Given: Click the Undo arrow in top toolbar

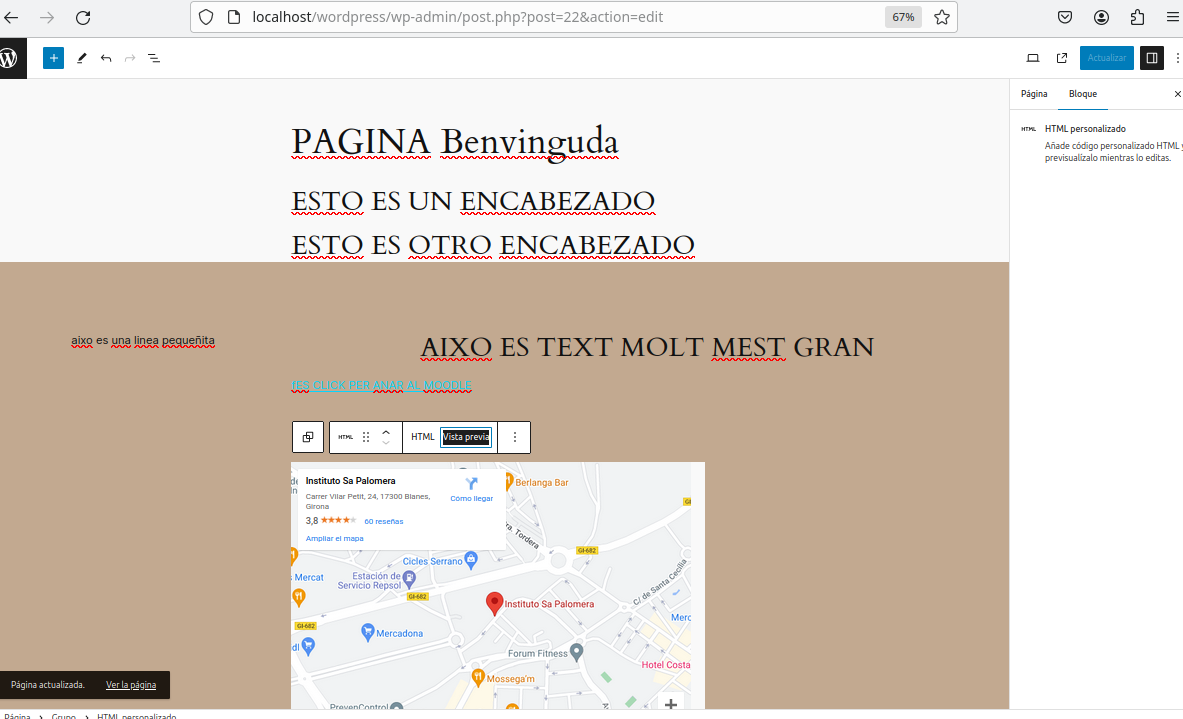Looking at the screenshot, I should [x=106, y=58].
